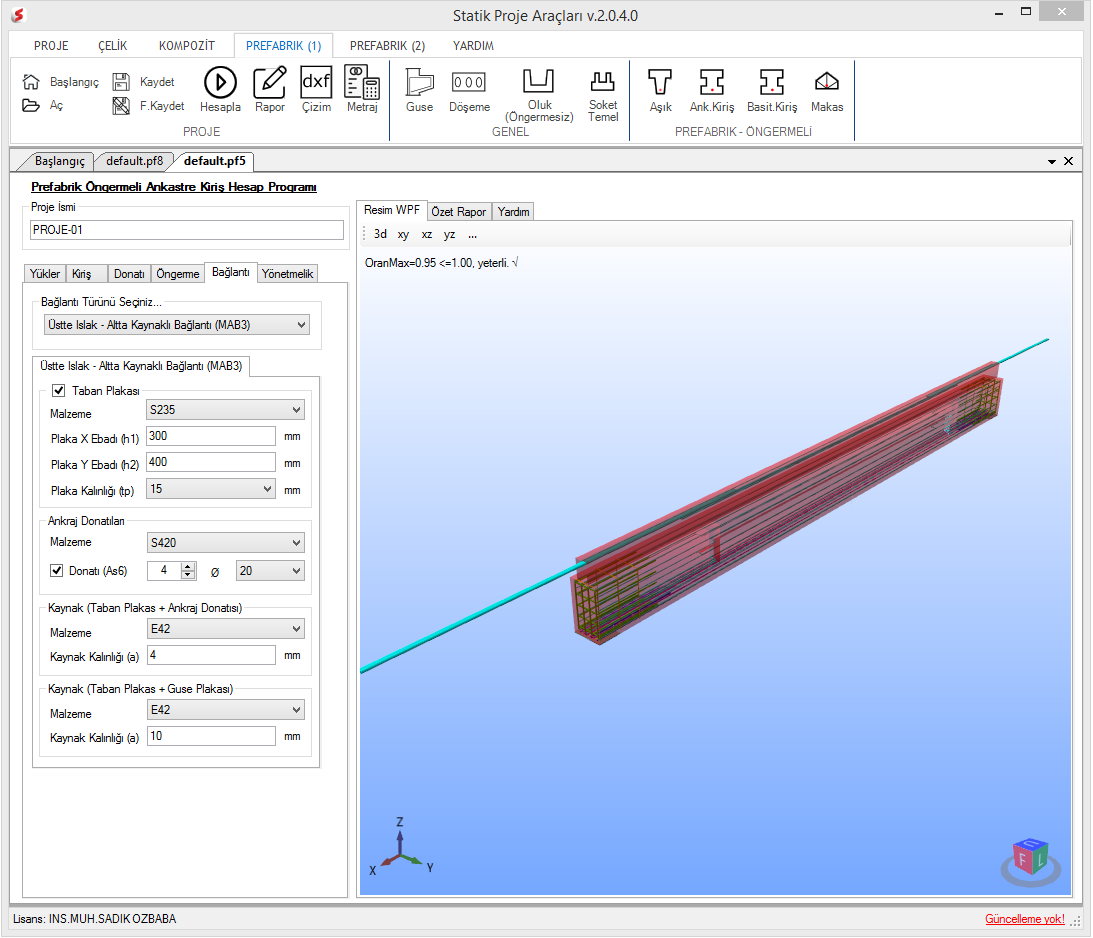Select the Soket Temel foundation tool
Screen dimensions: 1093x938
point(603,81)
